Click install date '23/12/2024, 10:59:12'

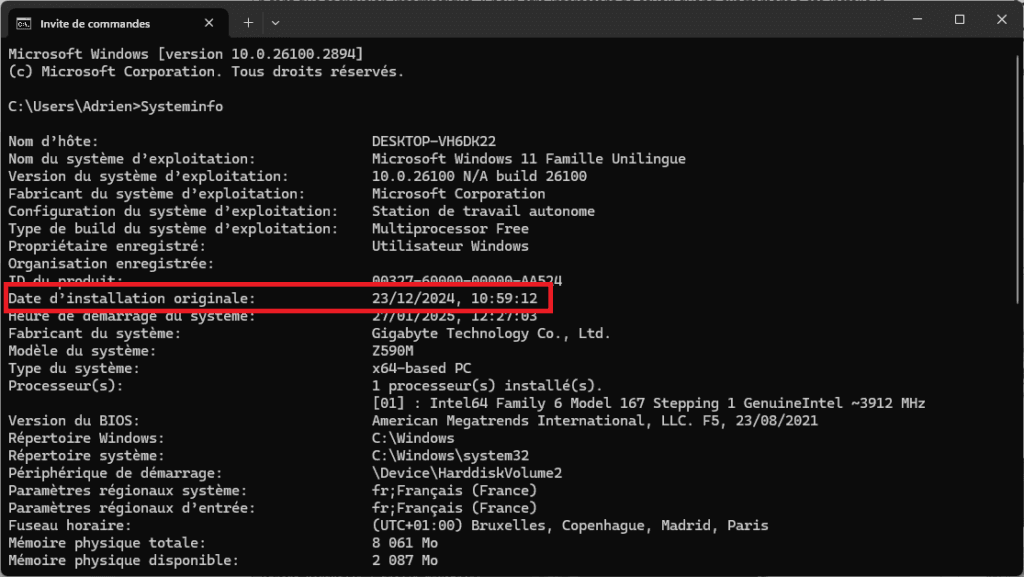(x=455, y=298)
